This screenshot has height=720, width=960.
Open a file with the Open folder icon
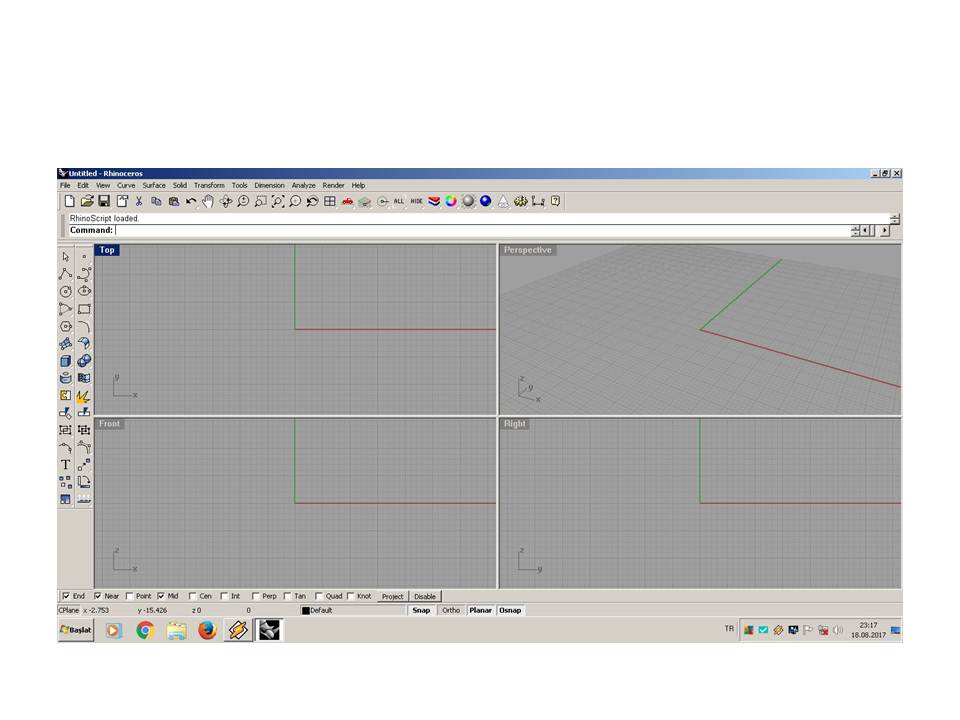point(87,201)
